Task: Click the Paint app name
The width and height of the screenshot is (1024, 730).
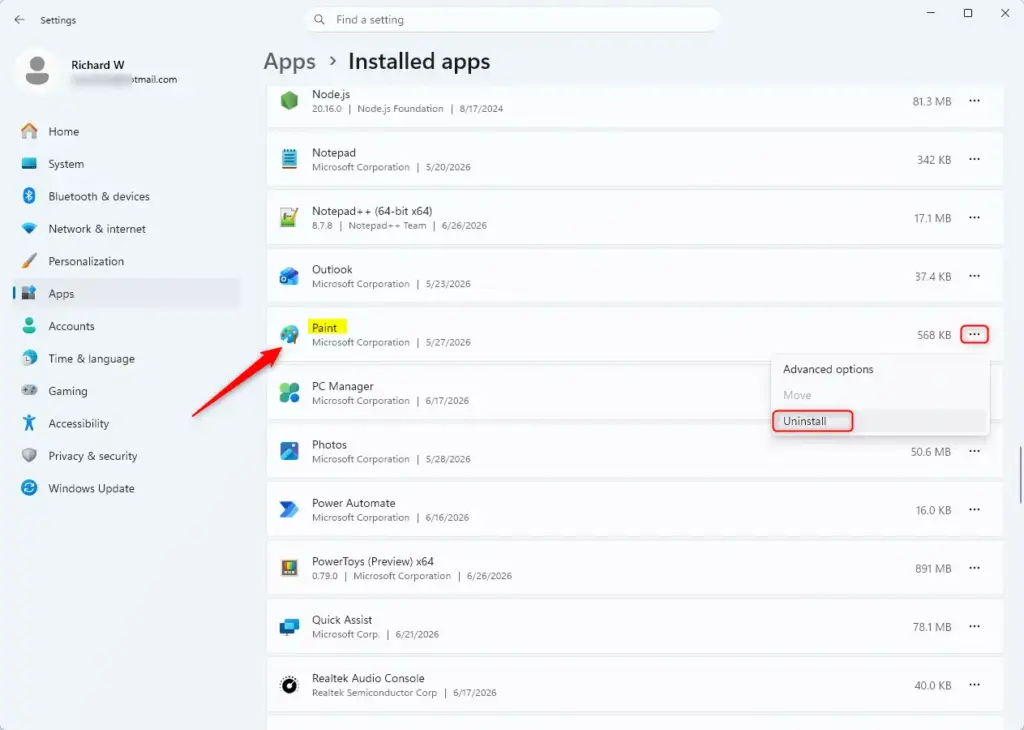Action: 325,328
